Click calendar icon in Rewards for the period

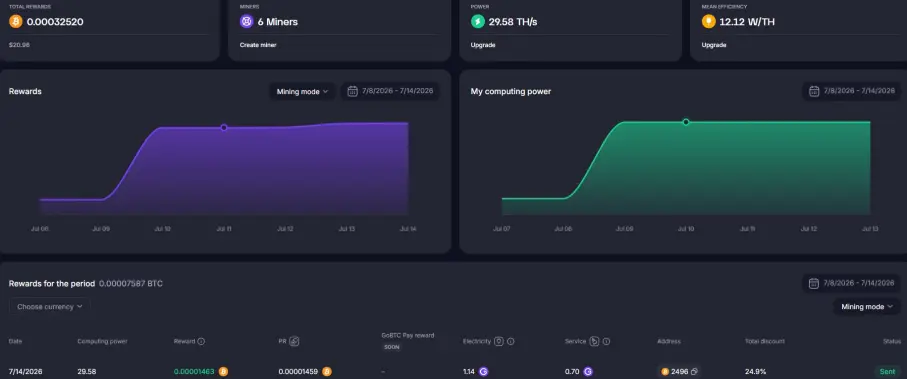point(814,283)
